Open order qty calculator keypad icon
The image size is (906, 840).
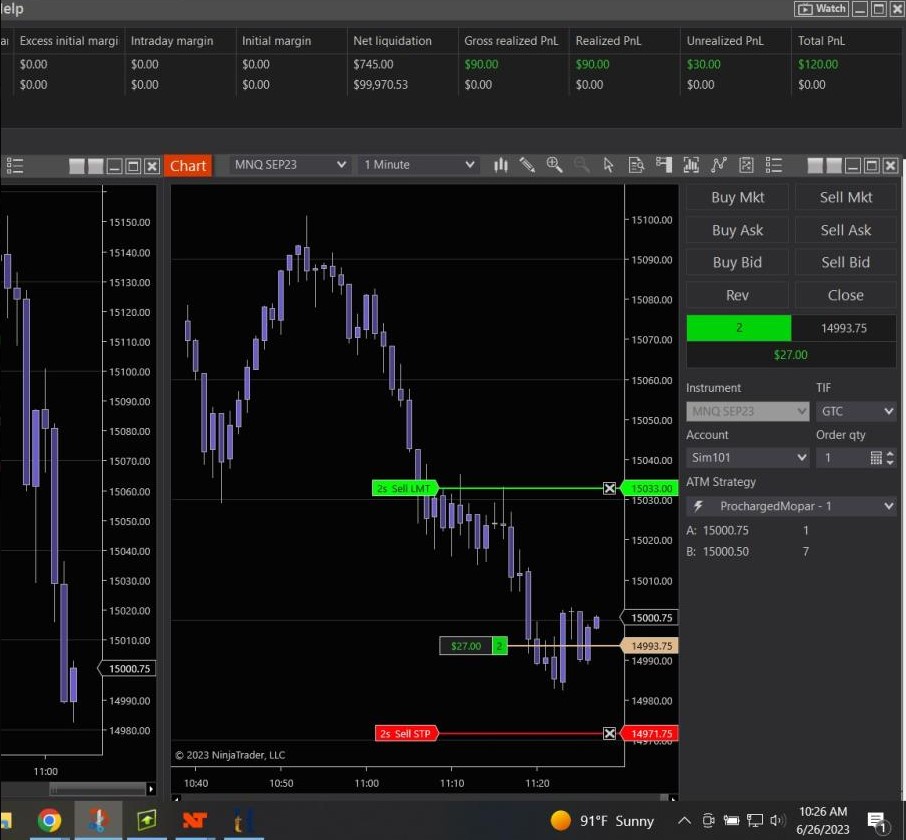876,458
